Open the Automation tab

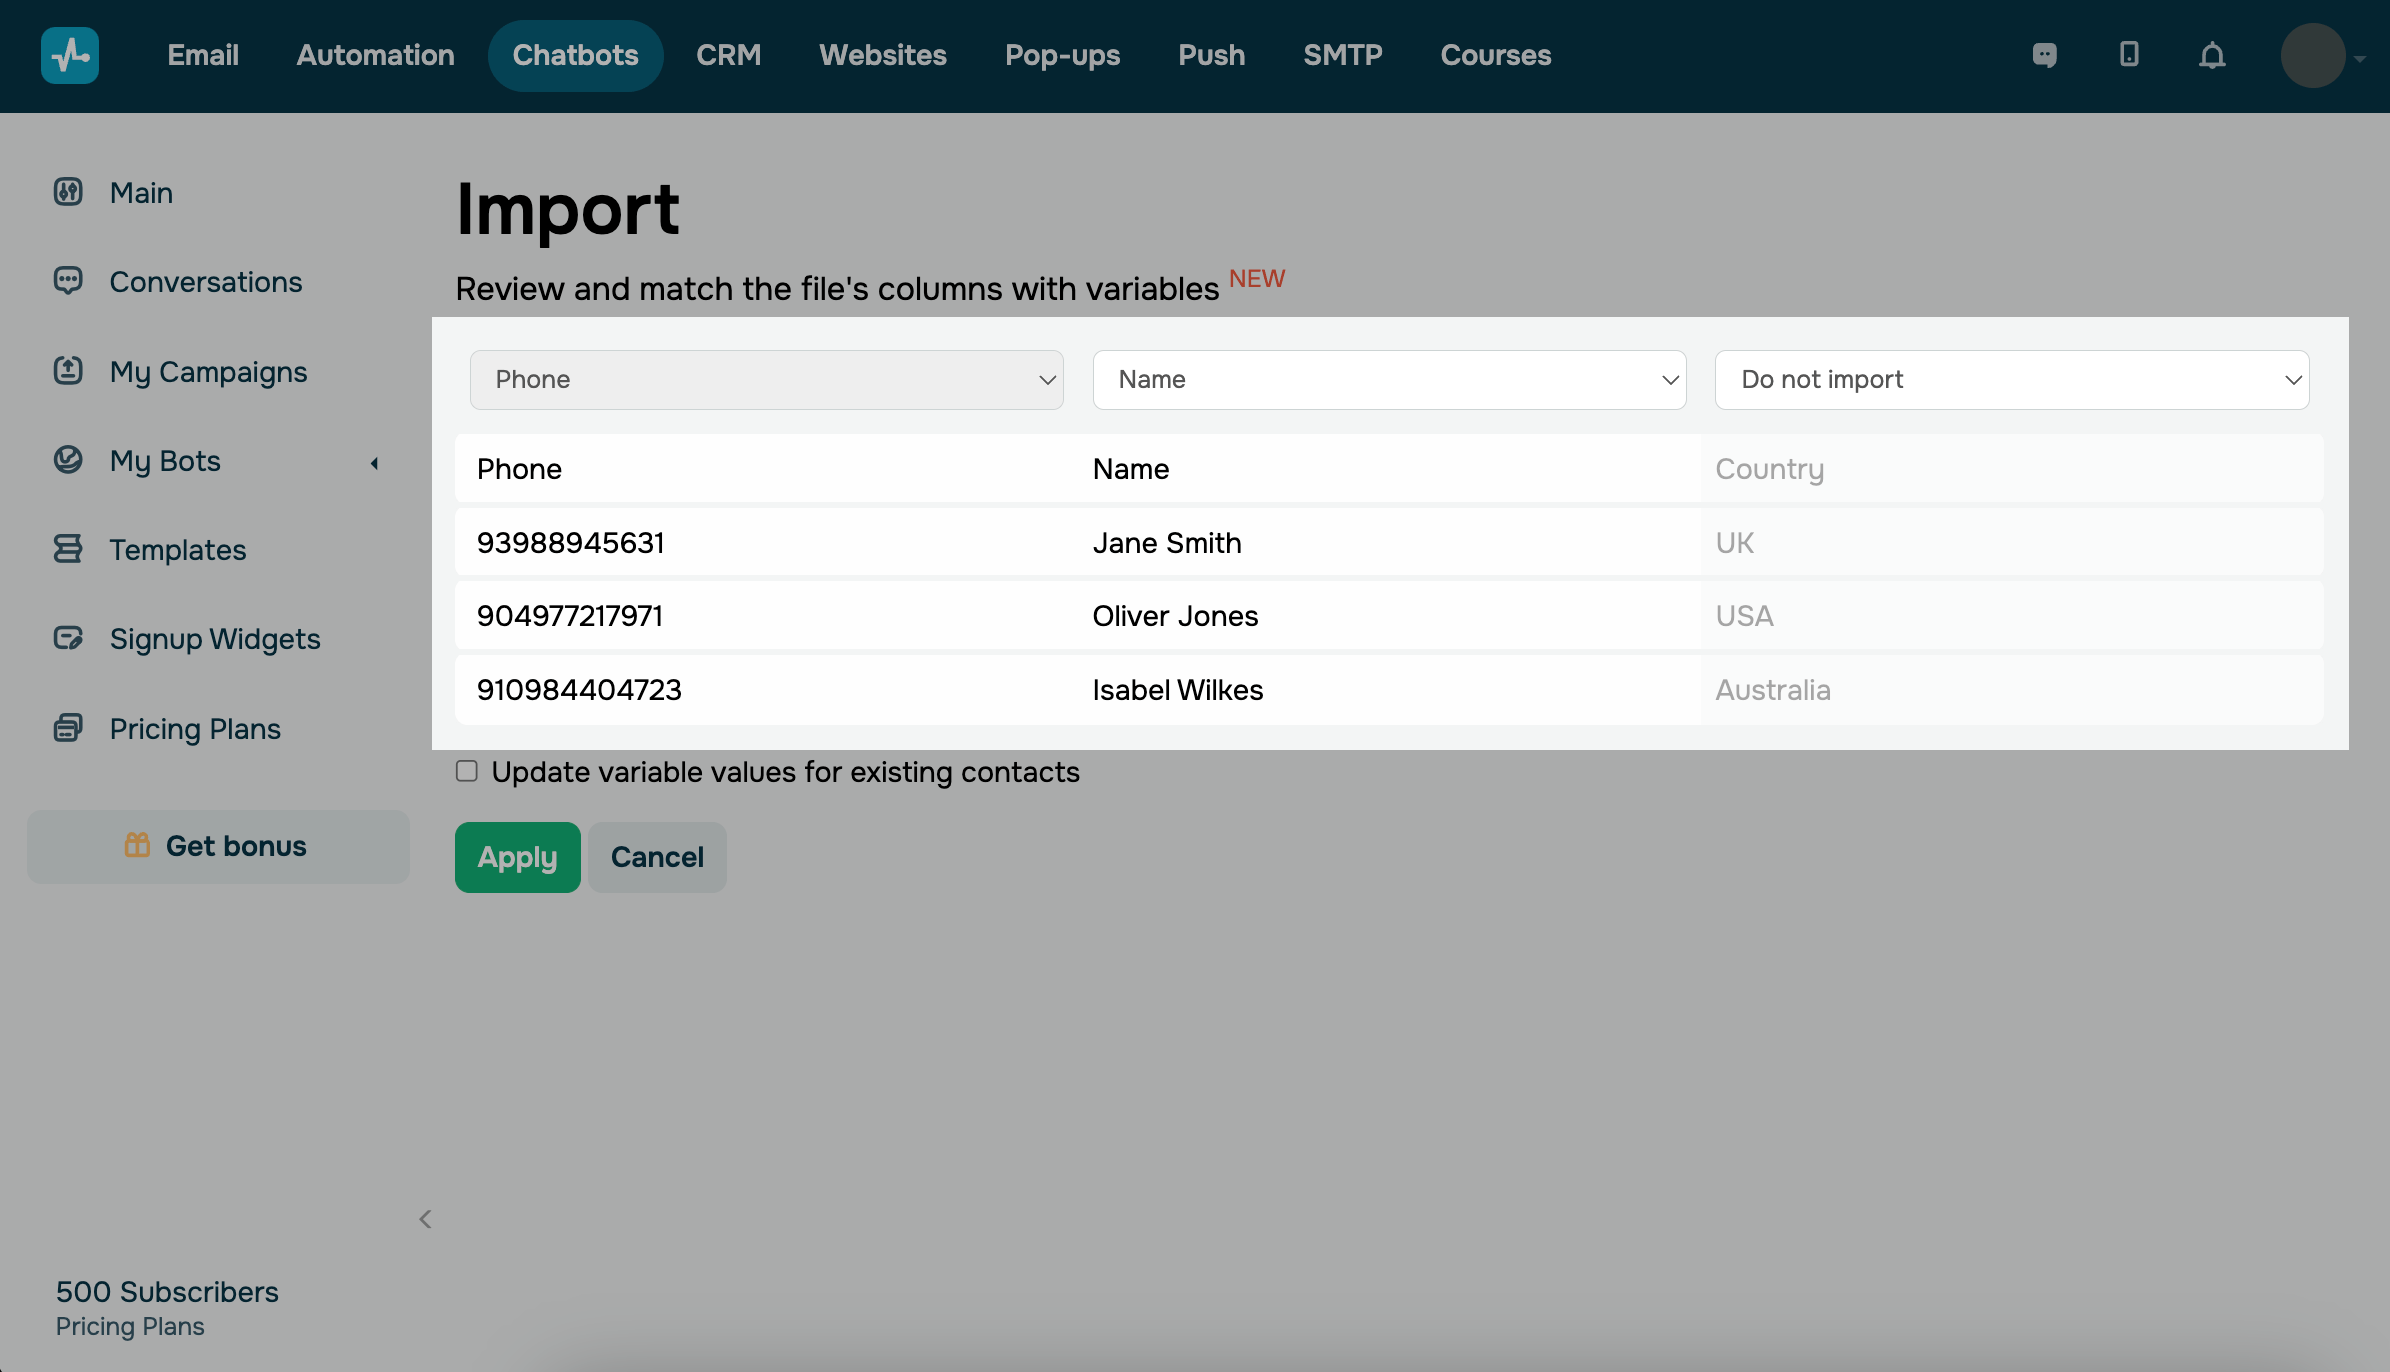tap(375, 55)
